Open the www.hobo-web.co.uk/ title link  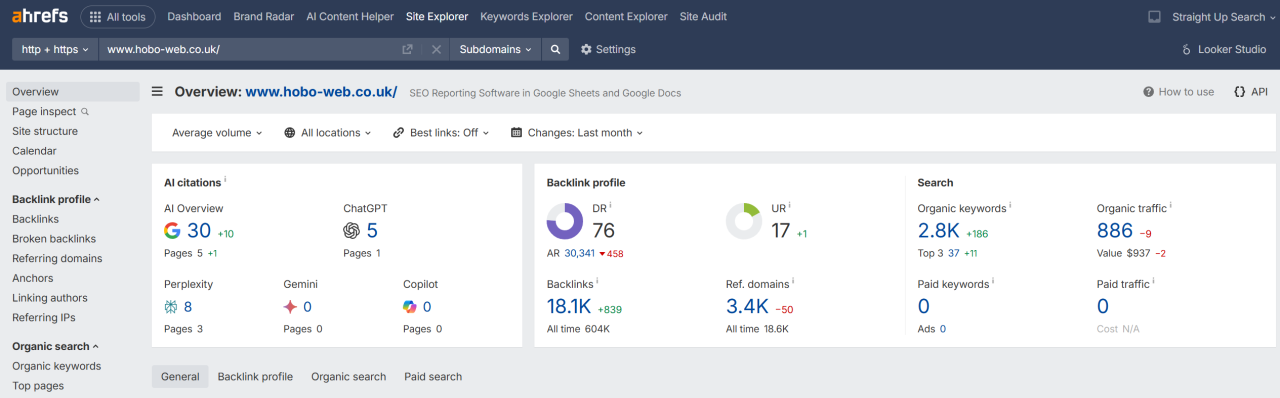(321, 92)
